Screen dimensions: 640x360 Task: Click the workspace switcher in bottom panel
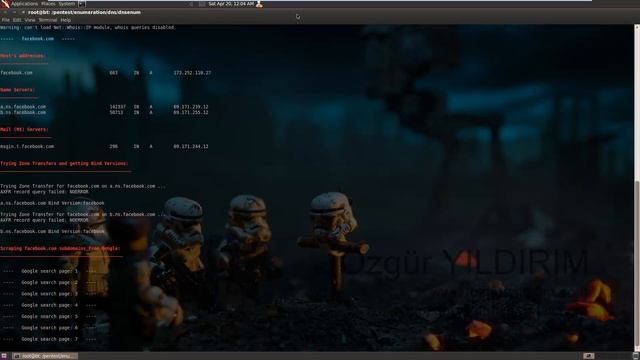[588, 356]
